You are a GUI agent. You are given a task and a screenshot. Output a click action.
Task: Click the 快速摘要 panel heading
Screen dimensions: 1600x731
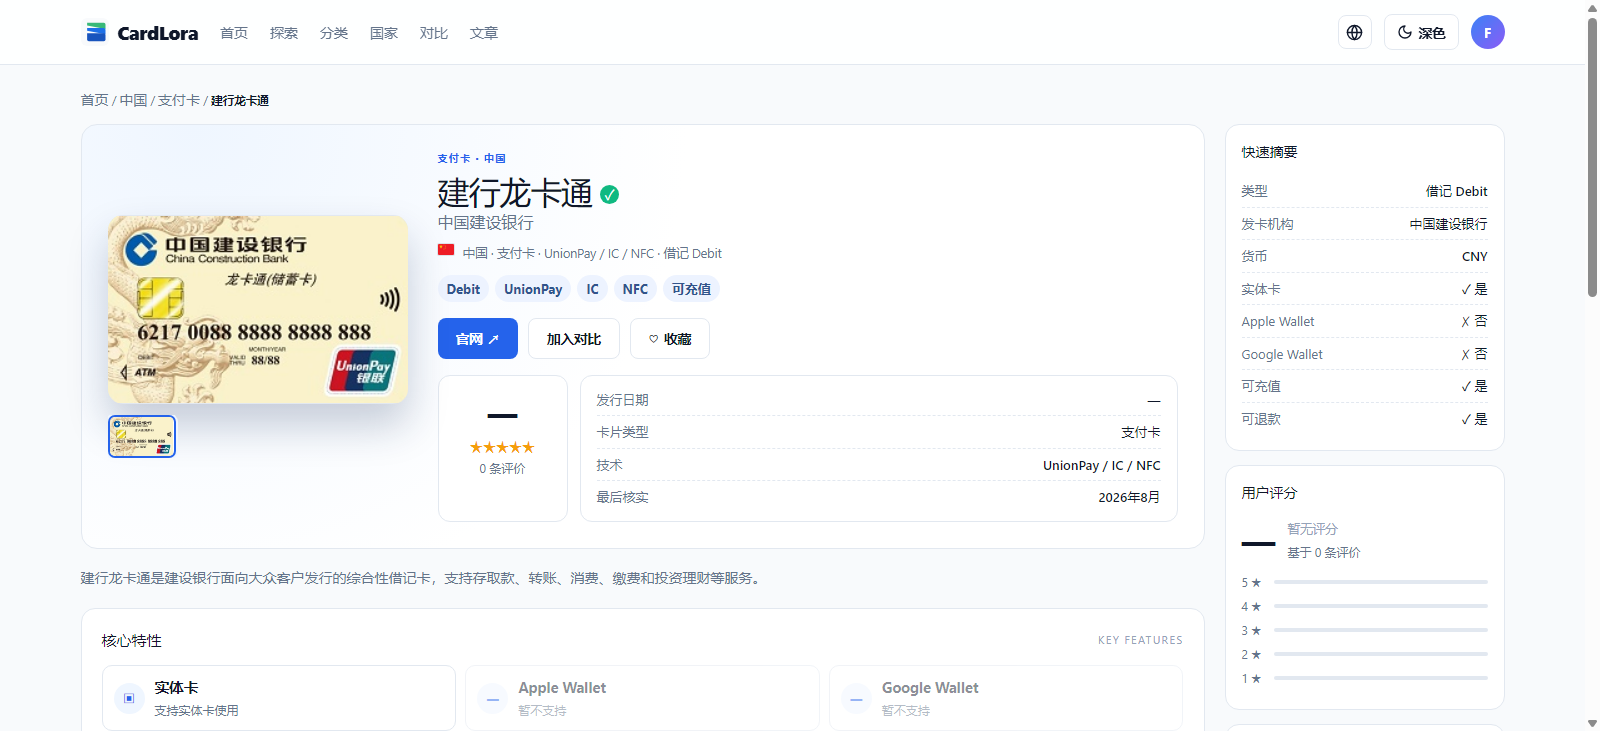[1270, 152]
